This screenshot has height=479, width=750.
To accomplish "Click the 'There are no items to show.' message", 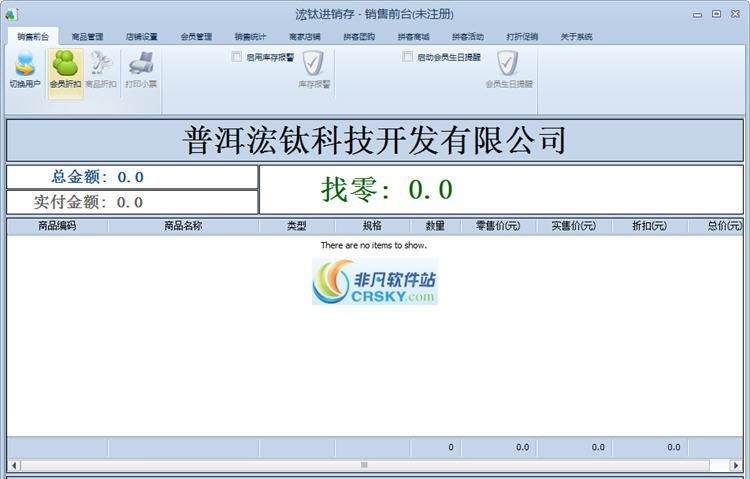I will [x=374, y=245].
